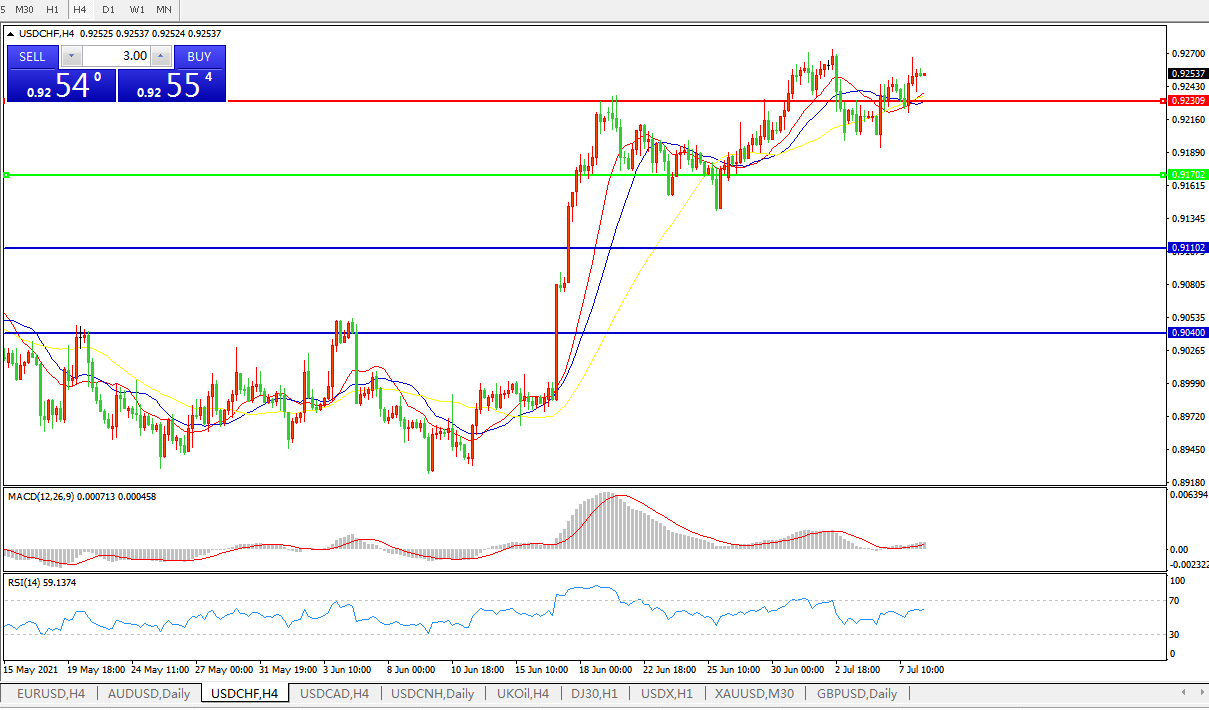Collapse the one-click trading panel triangle
The height and width of the screenshot is (710, 1209).
(11, 33)
